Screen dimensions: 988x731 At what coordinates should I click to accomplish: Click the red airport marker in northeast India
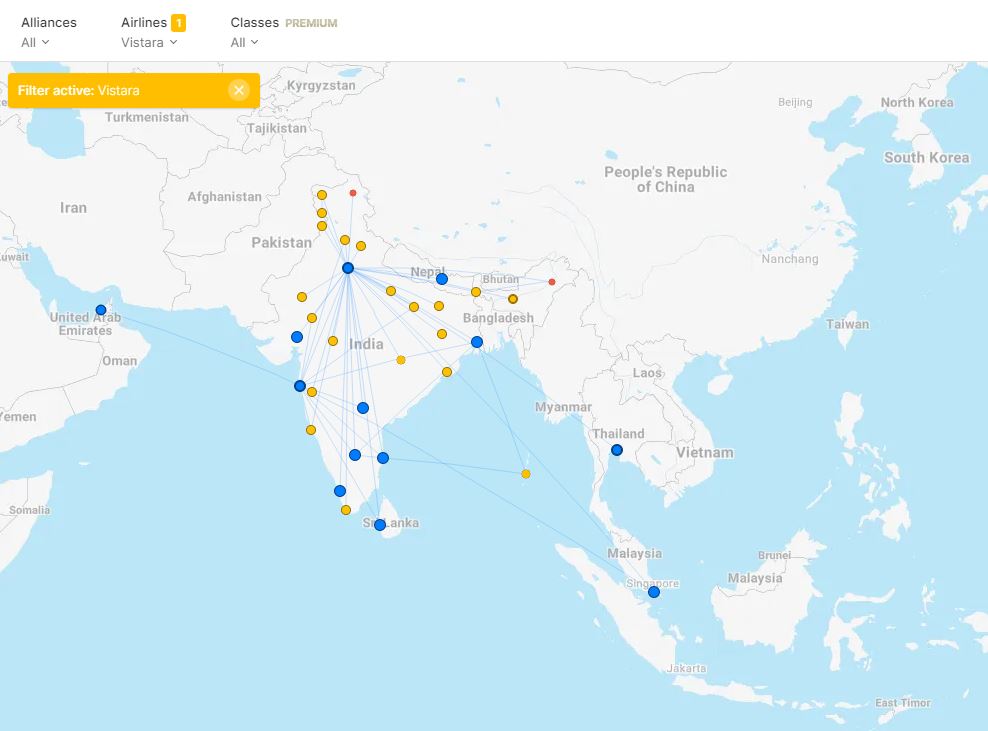tap(551, 282)
